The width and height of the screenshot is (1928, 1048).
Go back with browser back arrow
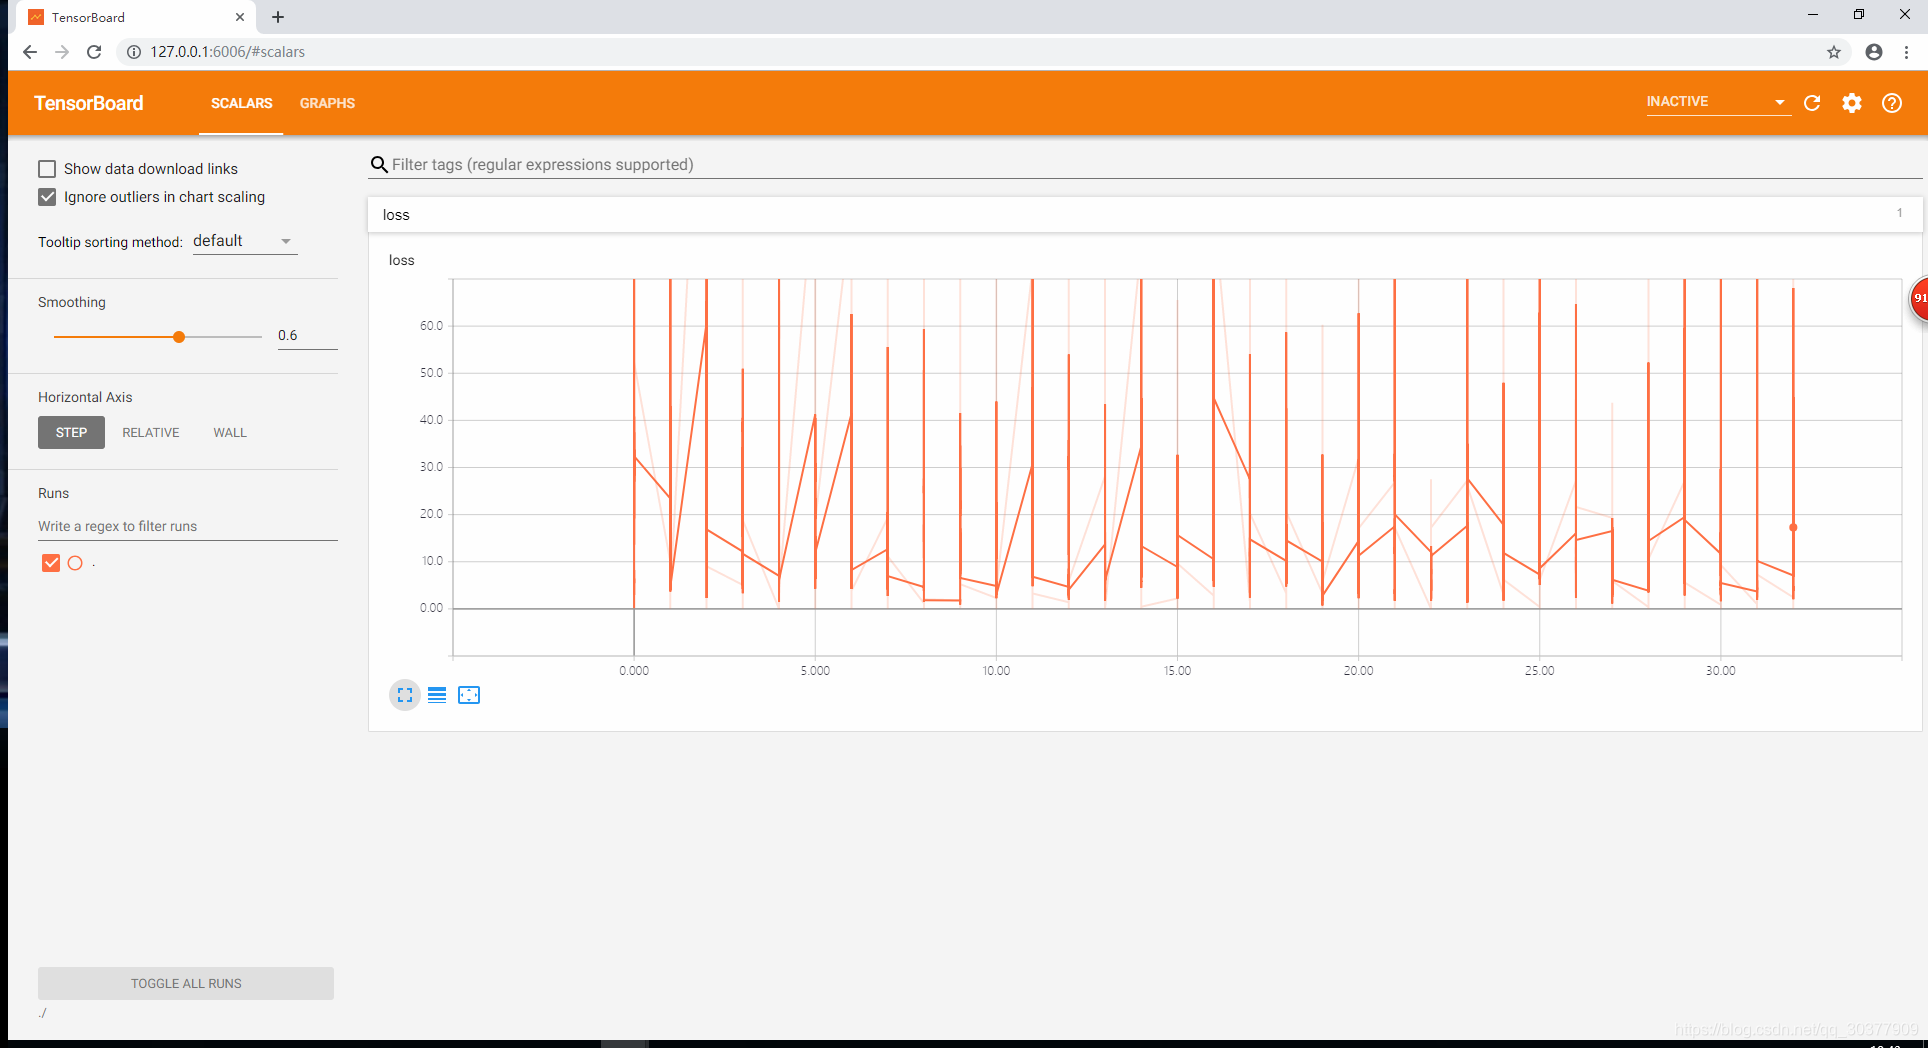point(29,52)
